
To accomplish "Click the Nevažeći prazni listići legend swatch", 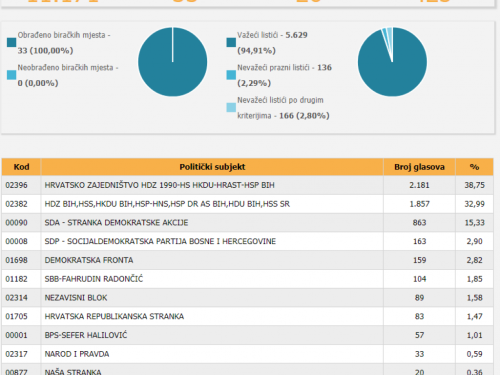I will click(231, 75).
